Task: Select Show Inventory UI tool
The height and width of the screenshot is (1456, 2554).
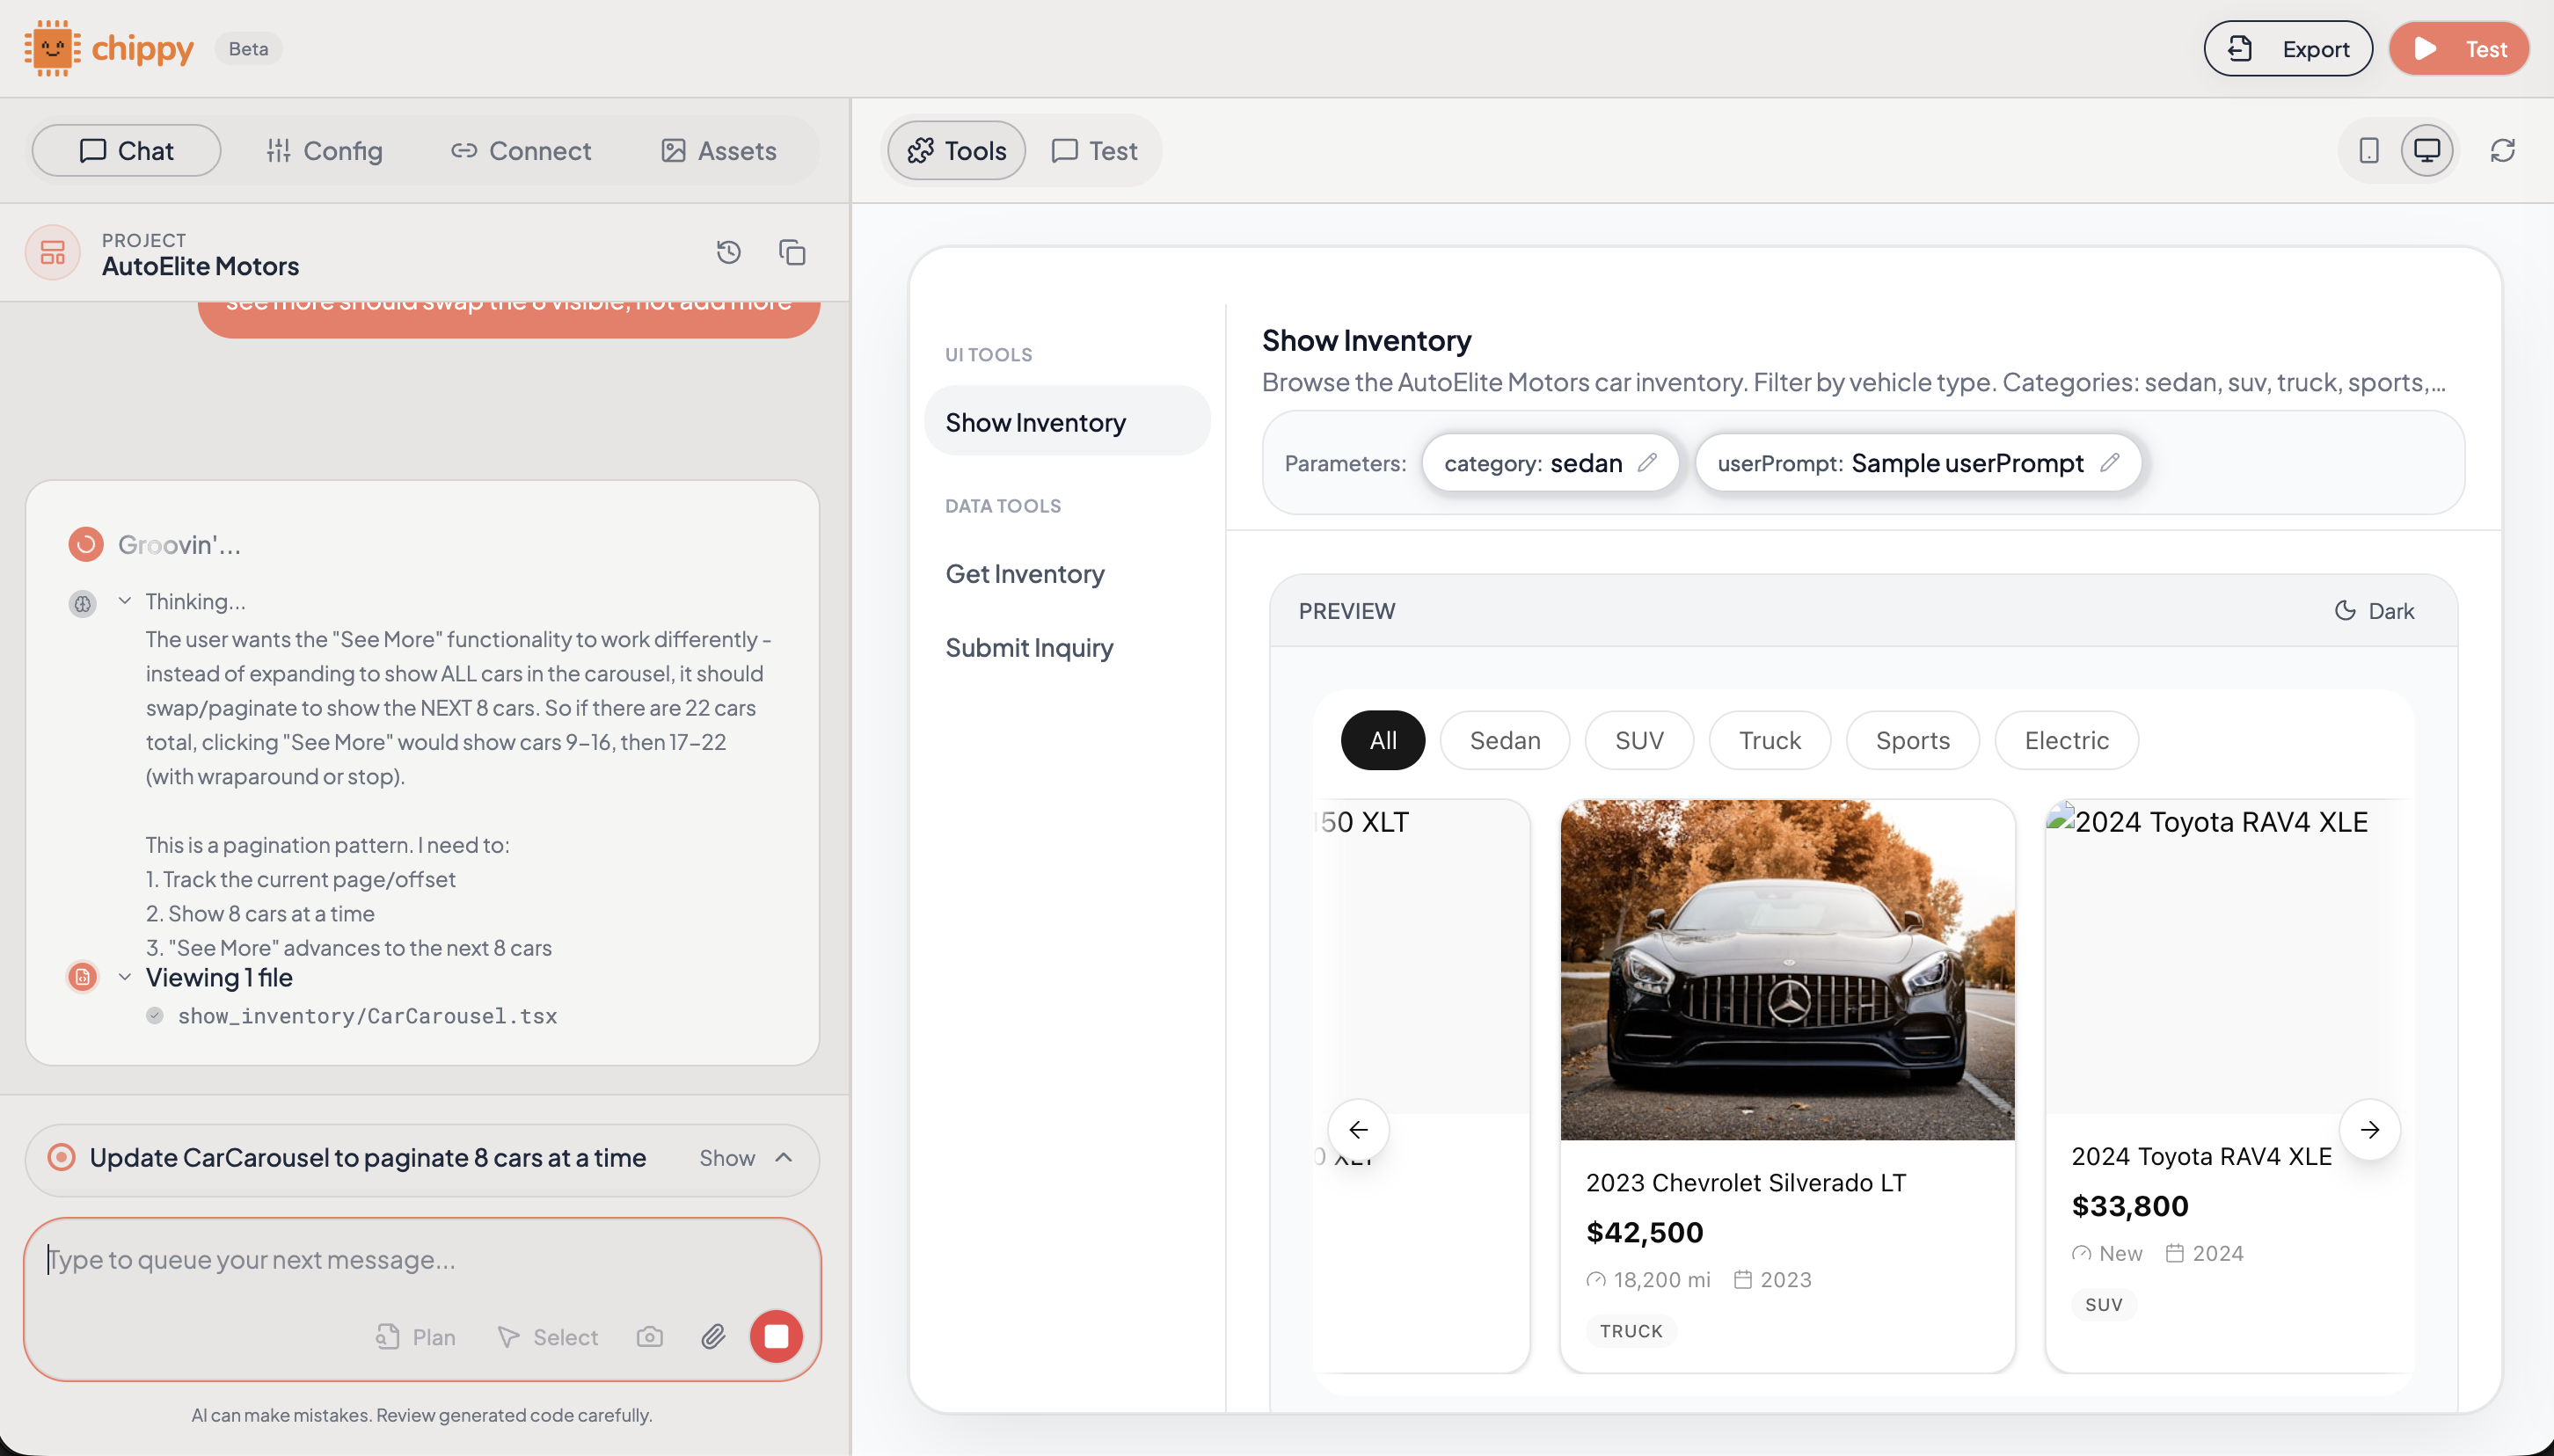Action: [x=1067, y=422]
